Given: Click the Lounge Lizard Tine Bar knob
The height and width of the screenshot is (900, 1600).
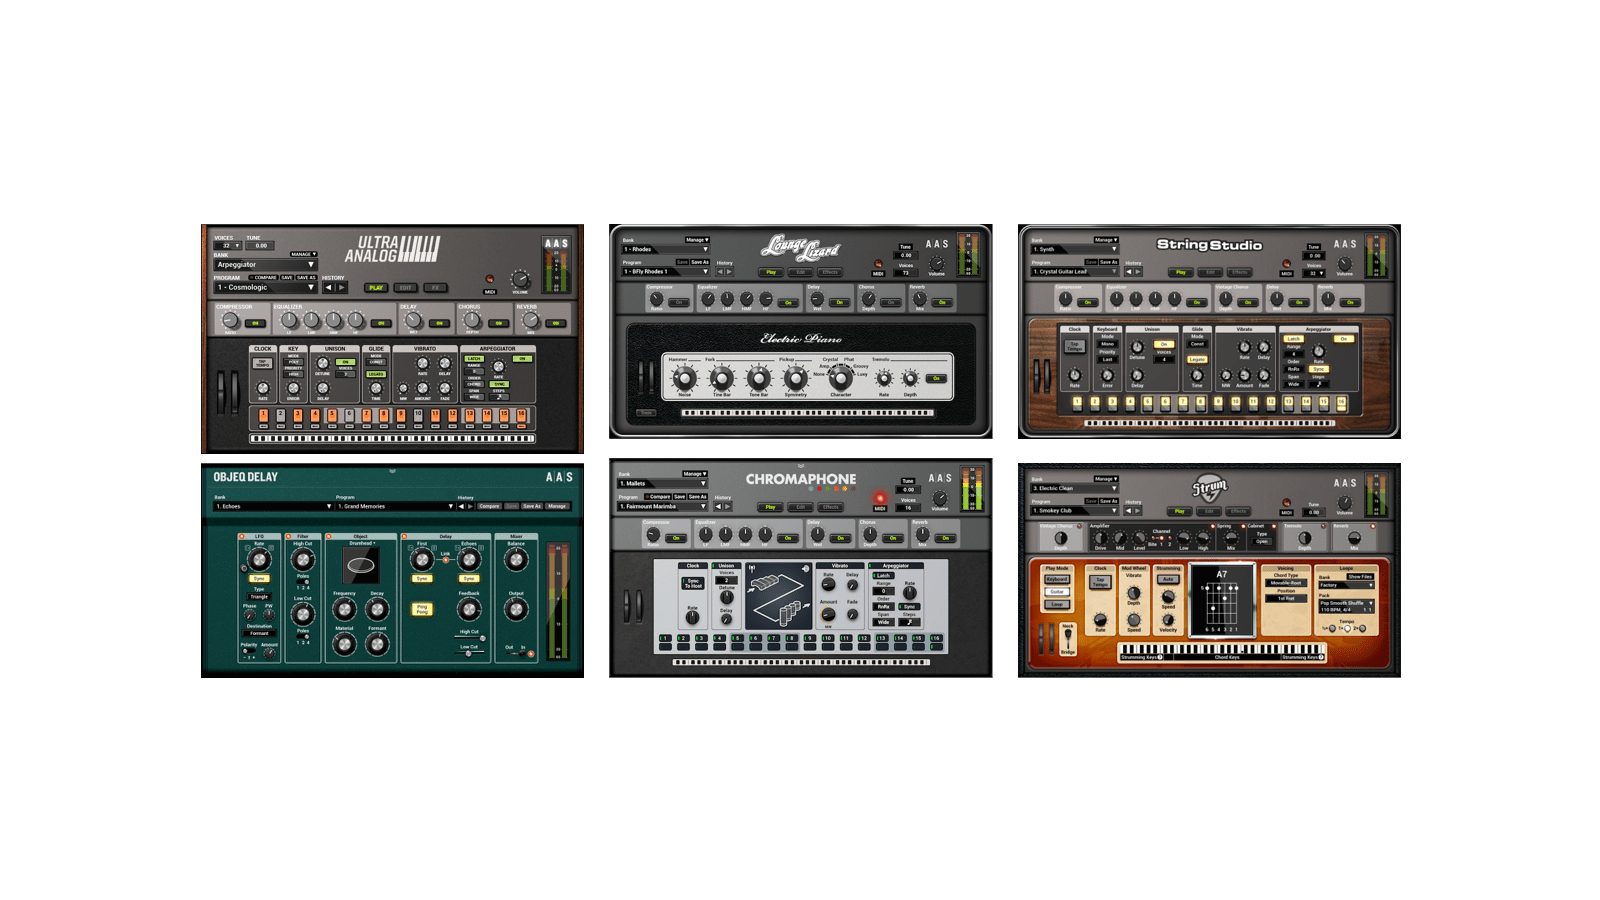Looking at the screenshot, I should click(722, 378).
